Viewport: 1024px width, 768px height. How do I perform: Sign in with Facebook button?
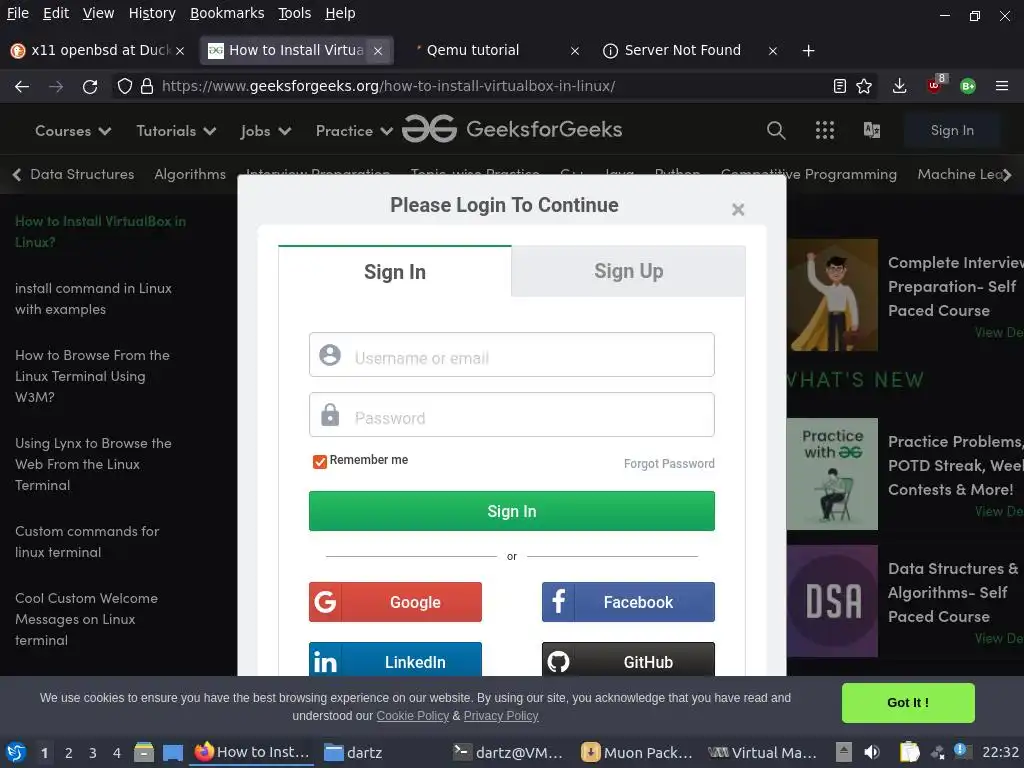628,601
